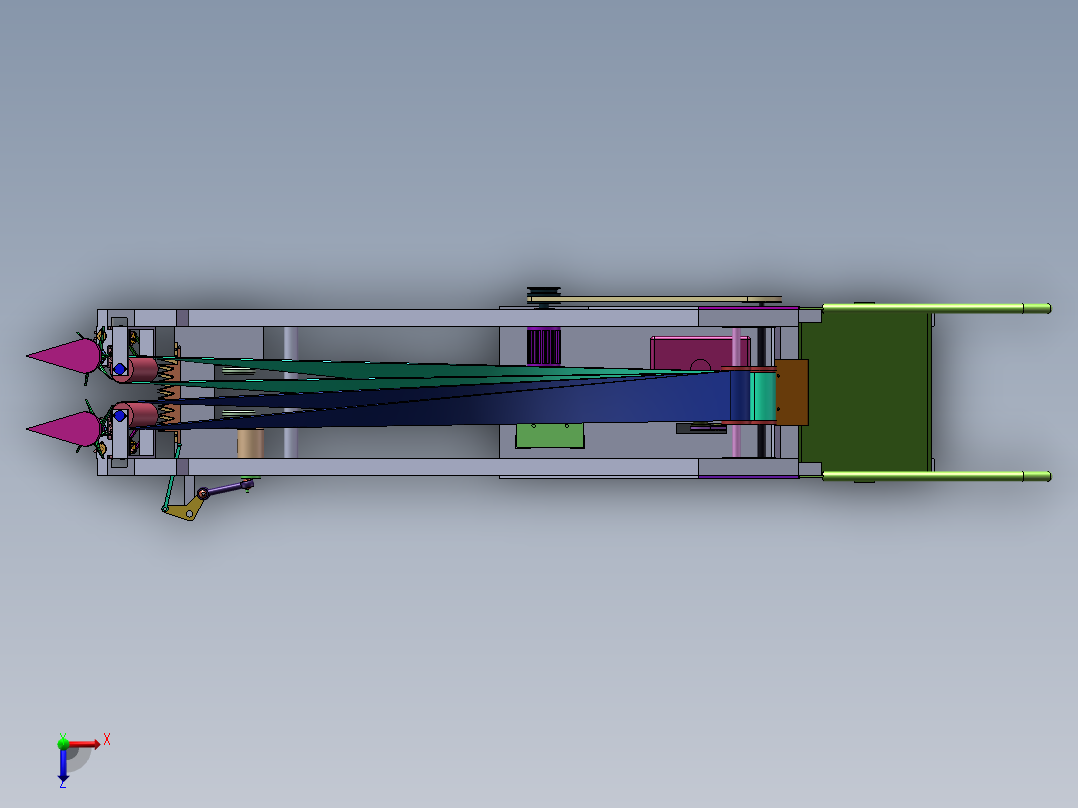This screenshot has width=1078, height=808.
Task: Select the upper pink roller cylinder
Action: pyautogui.click(x=142, y=369)
